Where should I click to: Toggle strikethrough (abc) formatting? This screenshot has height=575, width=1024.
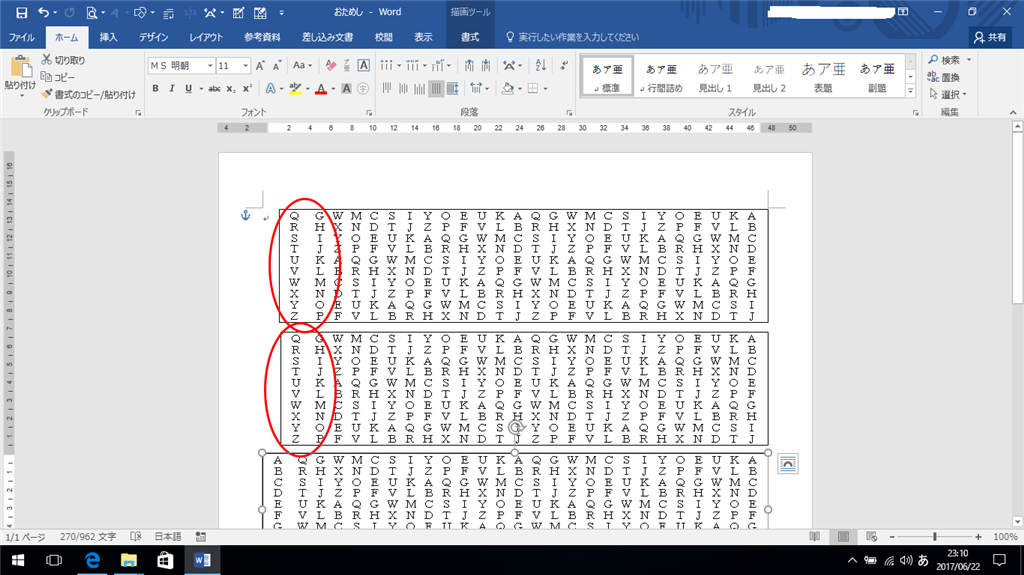pos(213,88)
